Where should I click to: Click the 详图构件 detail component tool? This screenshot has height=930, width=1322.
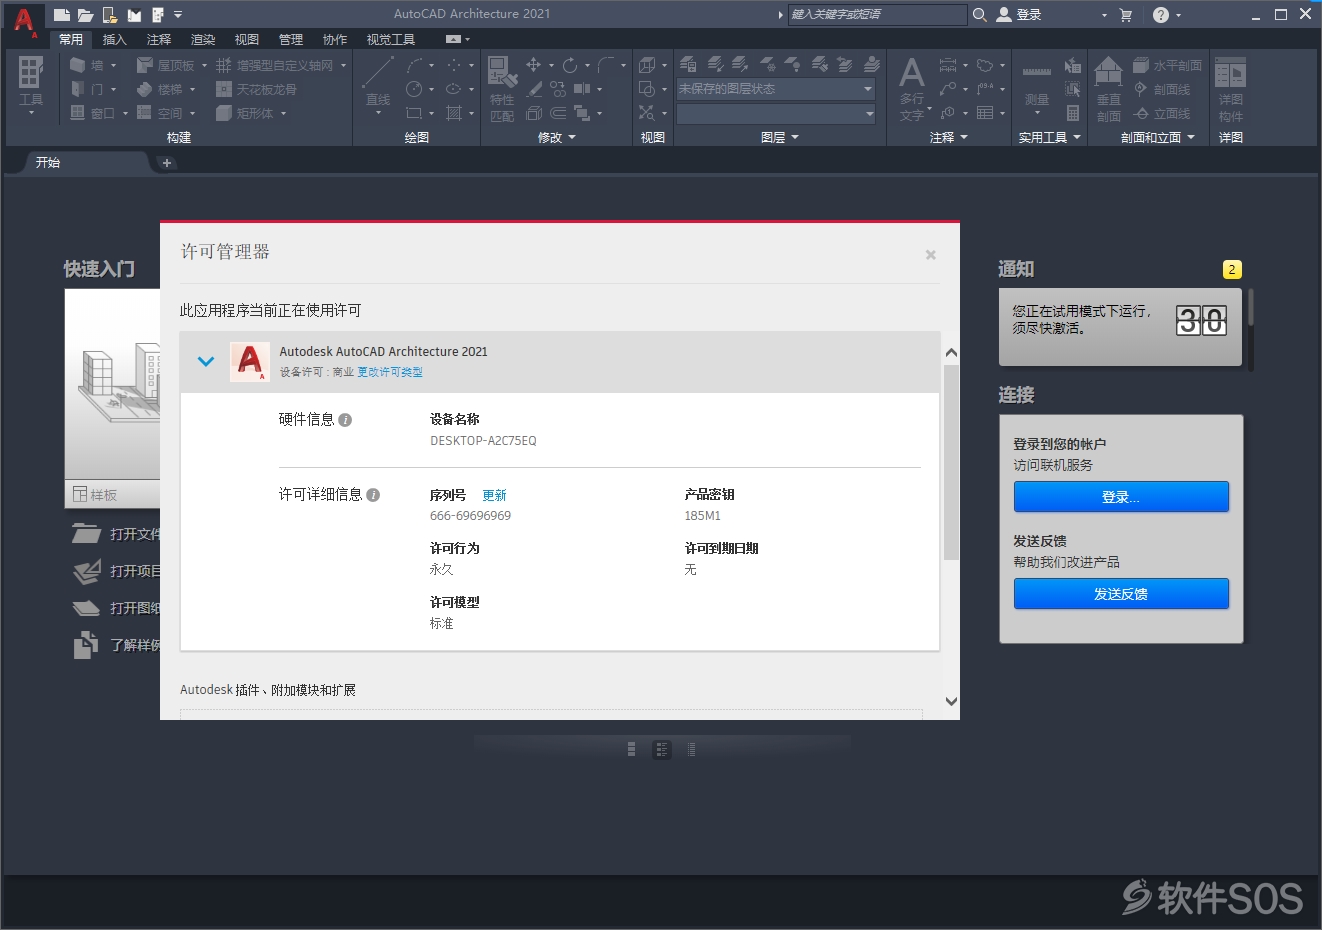pyautogui.click(x=1230, y=89)
